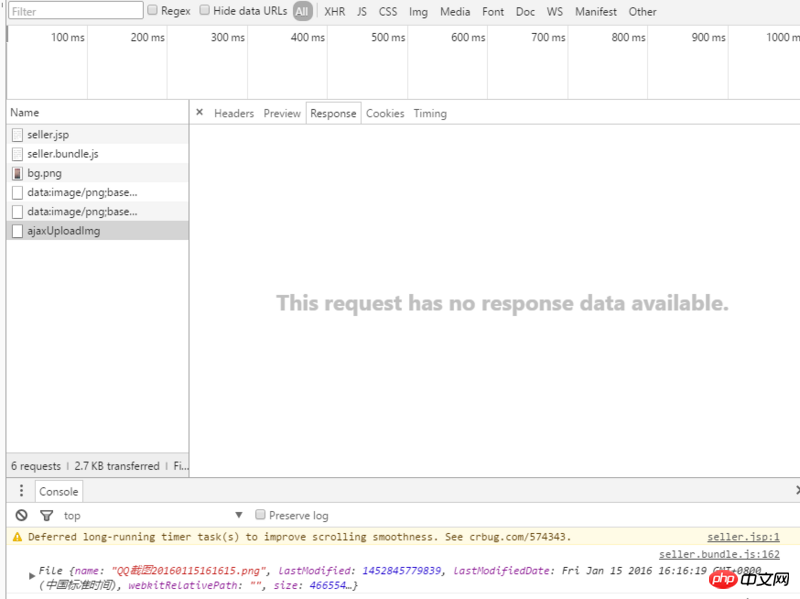Viewport: 800px width, 599px height.
Task: Click the network Filter text field
Action: [75, 11]
